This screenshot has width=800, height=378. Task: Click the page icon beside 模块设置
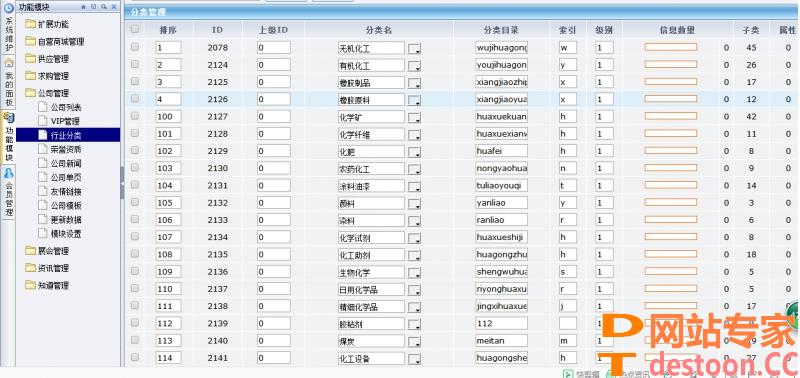coord(42,234)
